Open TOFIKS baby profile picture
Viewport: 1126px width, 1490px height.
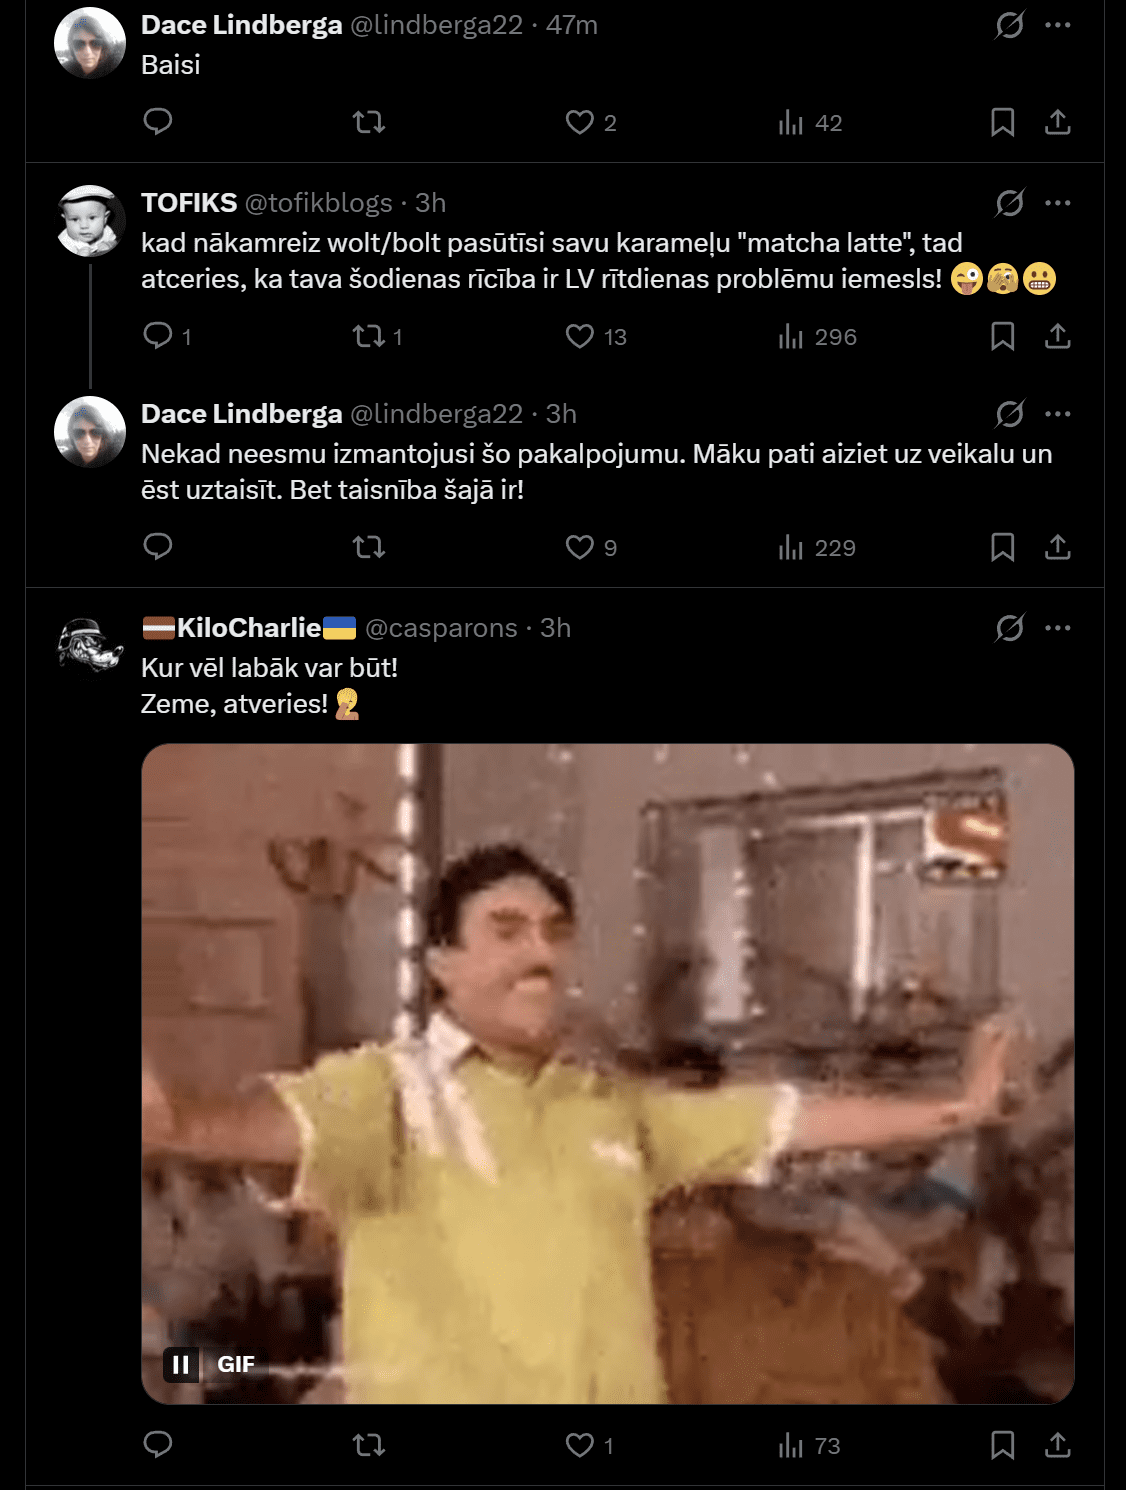pyautogui.click(x=89, y=221)
